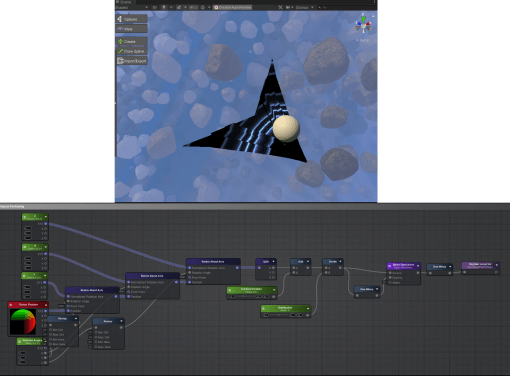Click the purple function node header icon
This screenshot has width=510, height=376.
tap(390, 266)
